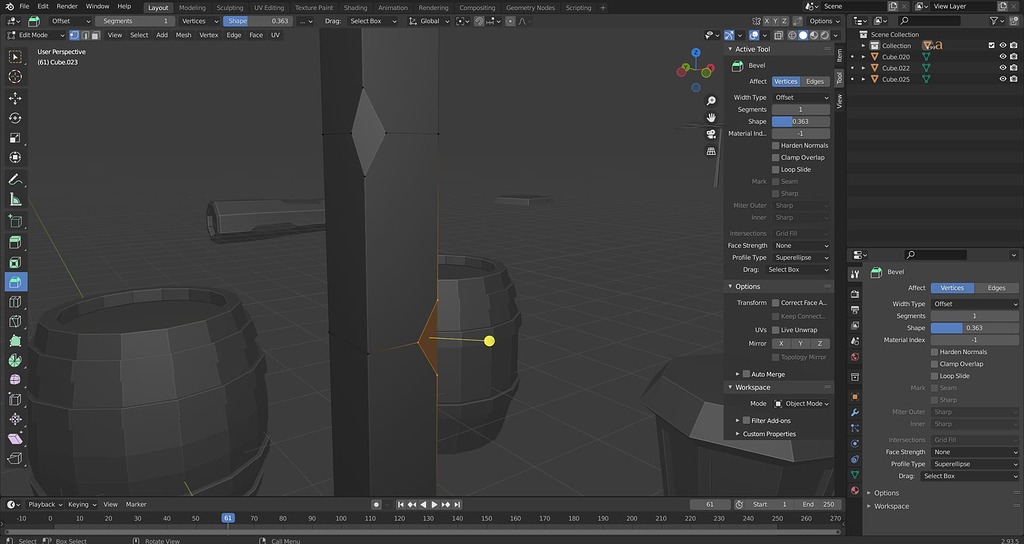Open Face Strength dropdown in Active Tool

(801, 246)
